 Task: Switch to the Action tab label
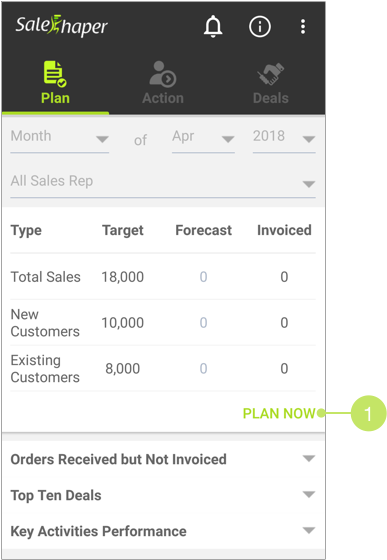pos(163,98)
